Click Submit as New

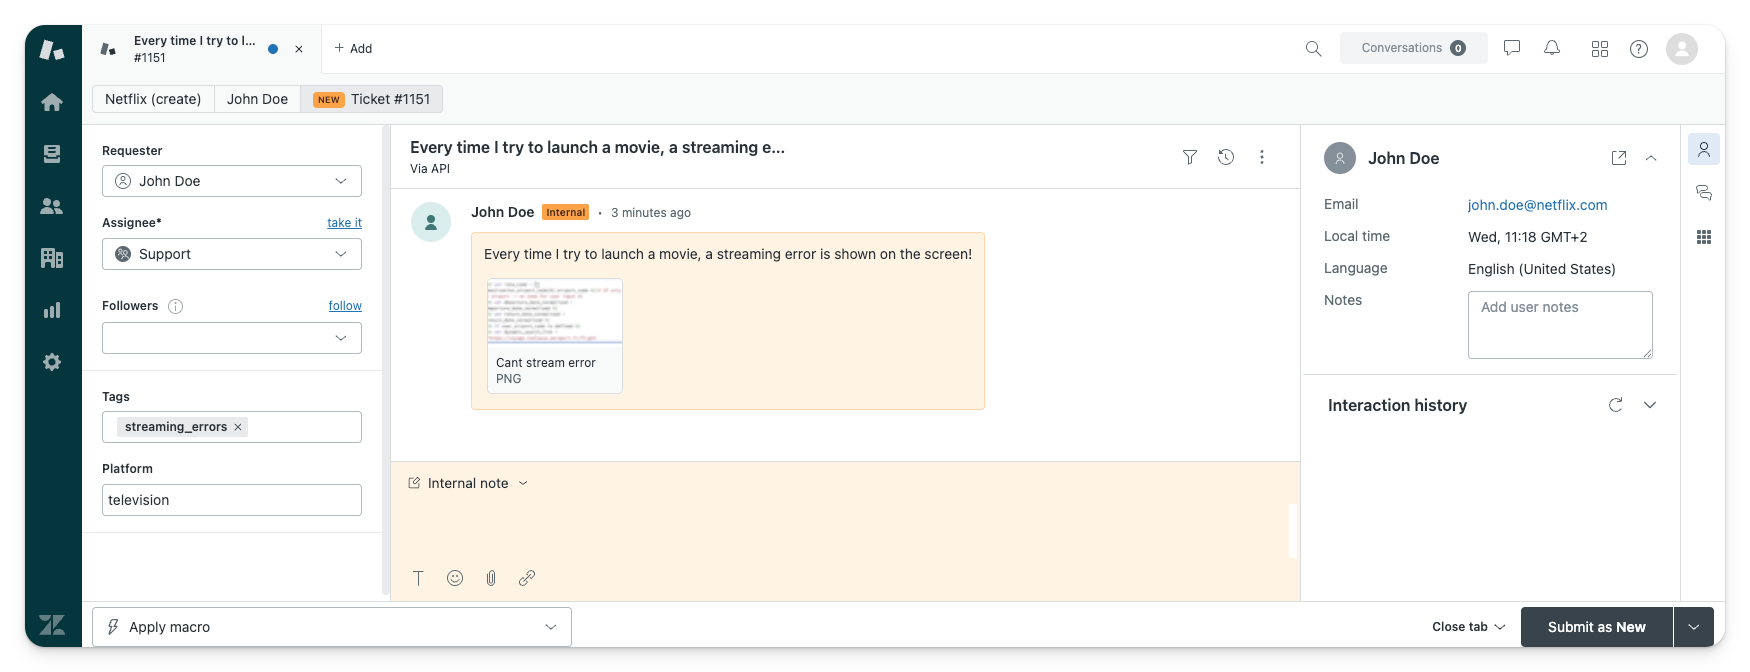pyautogui.click(x=1596, y=627)
